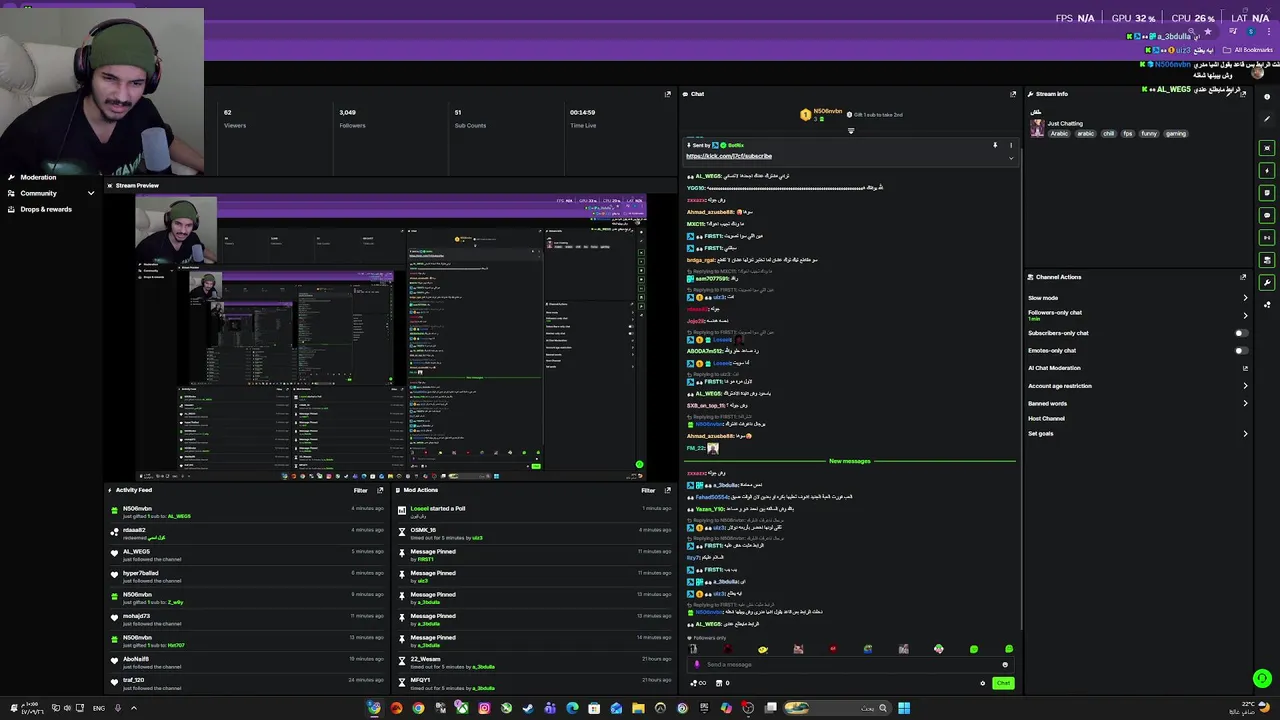The height and width of the screenshot is (720, 1280).
Task: Select Loseel started a Poll mod action
Action: [x=535, y=512]
